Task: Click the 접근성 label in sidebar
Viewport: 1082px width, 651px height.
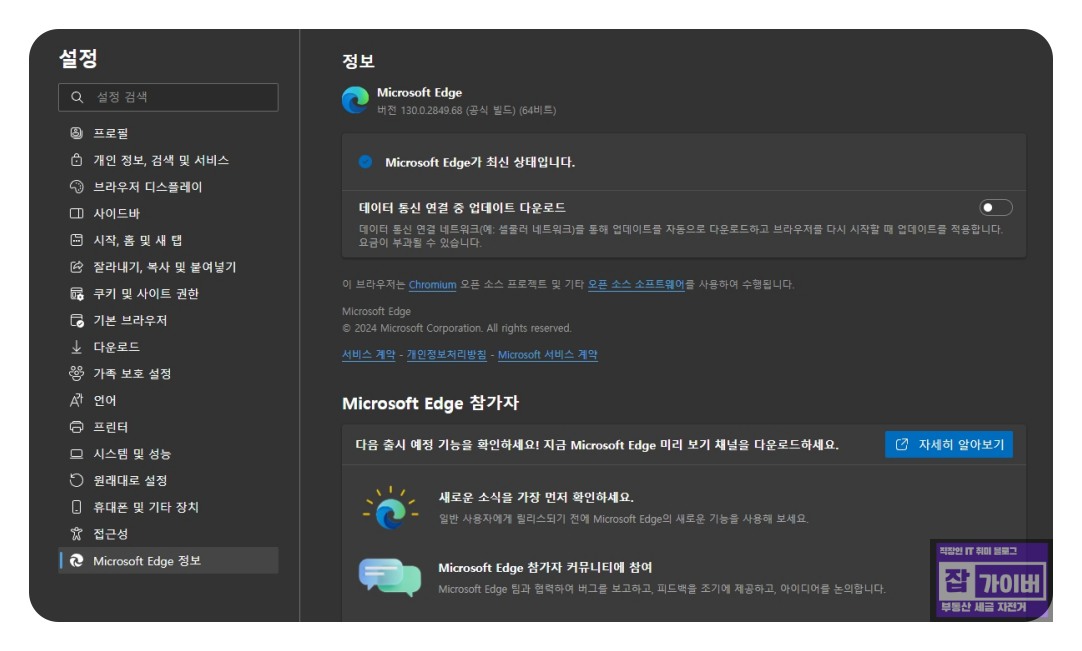Action: pos(110,534)
